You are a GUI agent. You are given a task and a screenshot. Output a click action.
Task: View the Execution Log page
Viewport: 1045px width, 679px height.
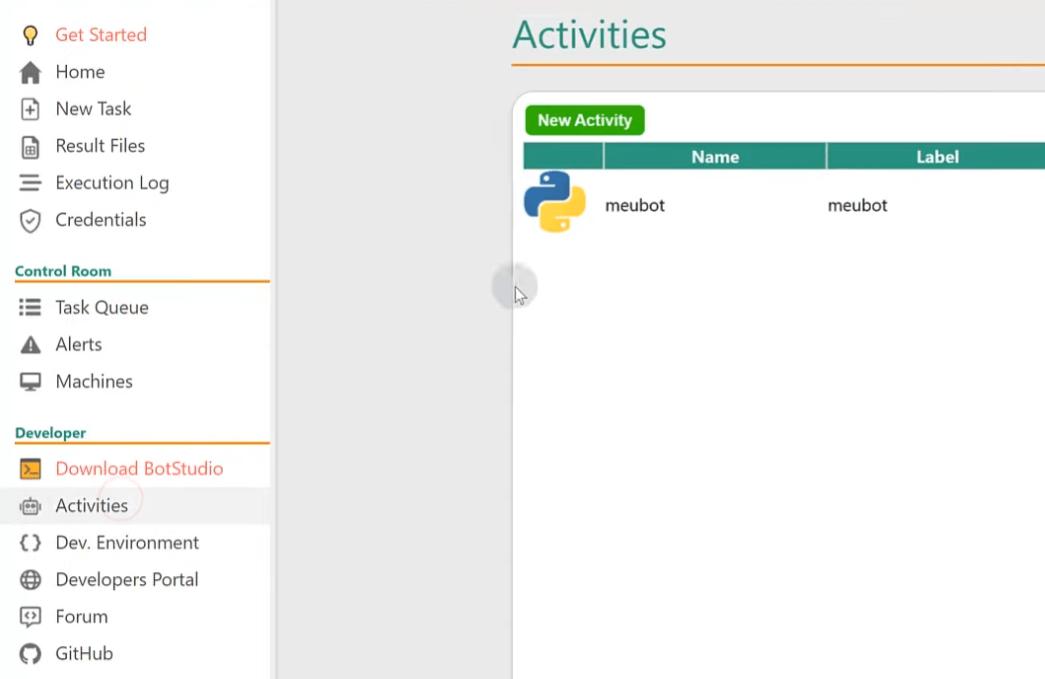pyautogui.click(x=112, y=183)
